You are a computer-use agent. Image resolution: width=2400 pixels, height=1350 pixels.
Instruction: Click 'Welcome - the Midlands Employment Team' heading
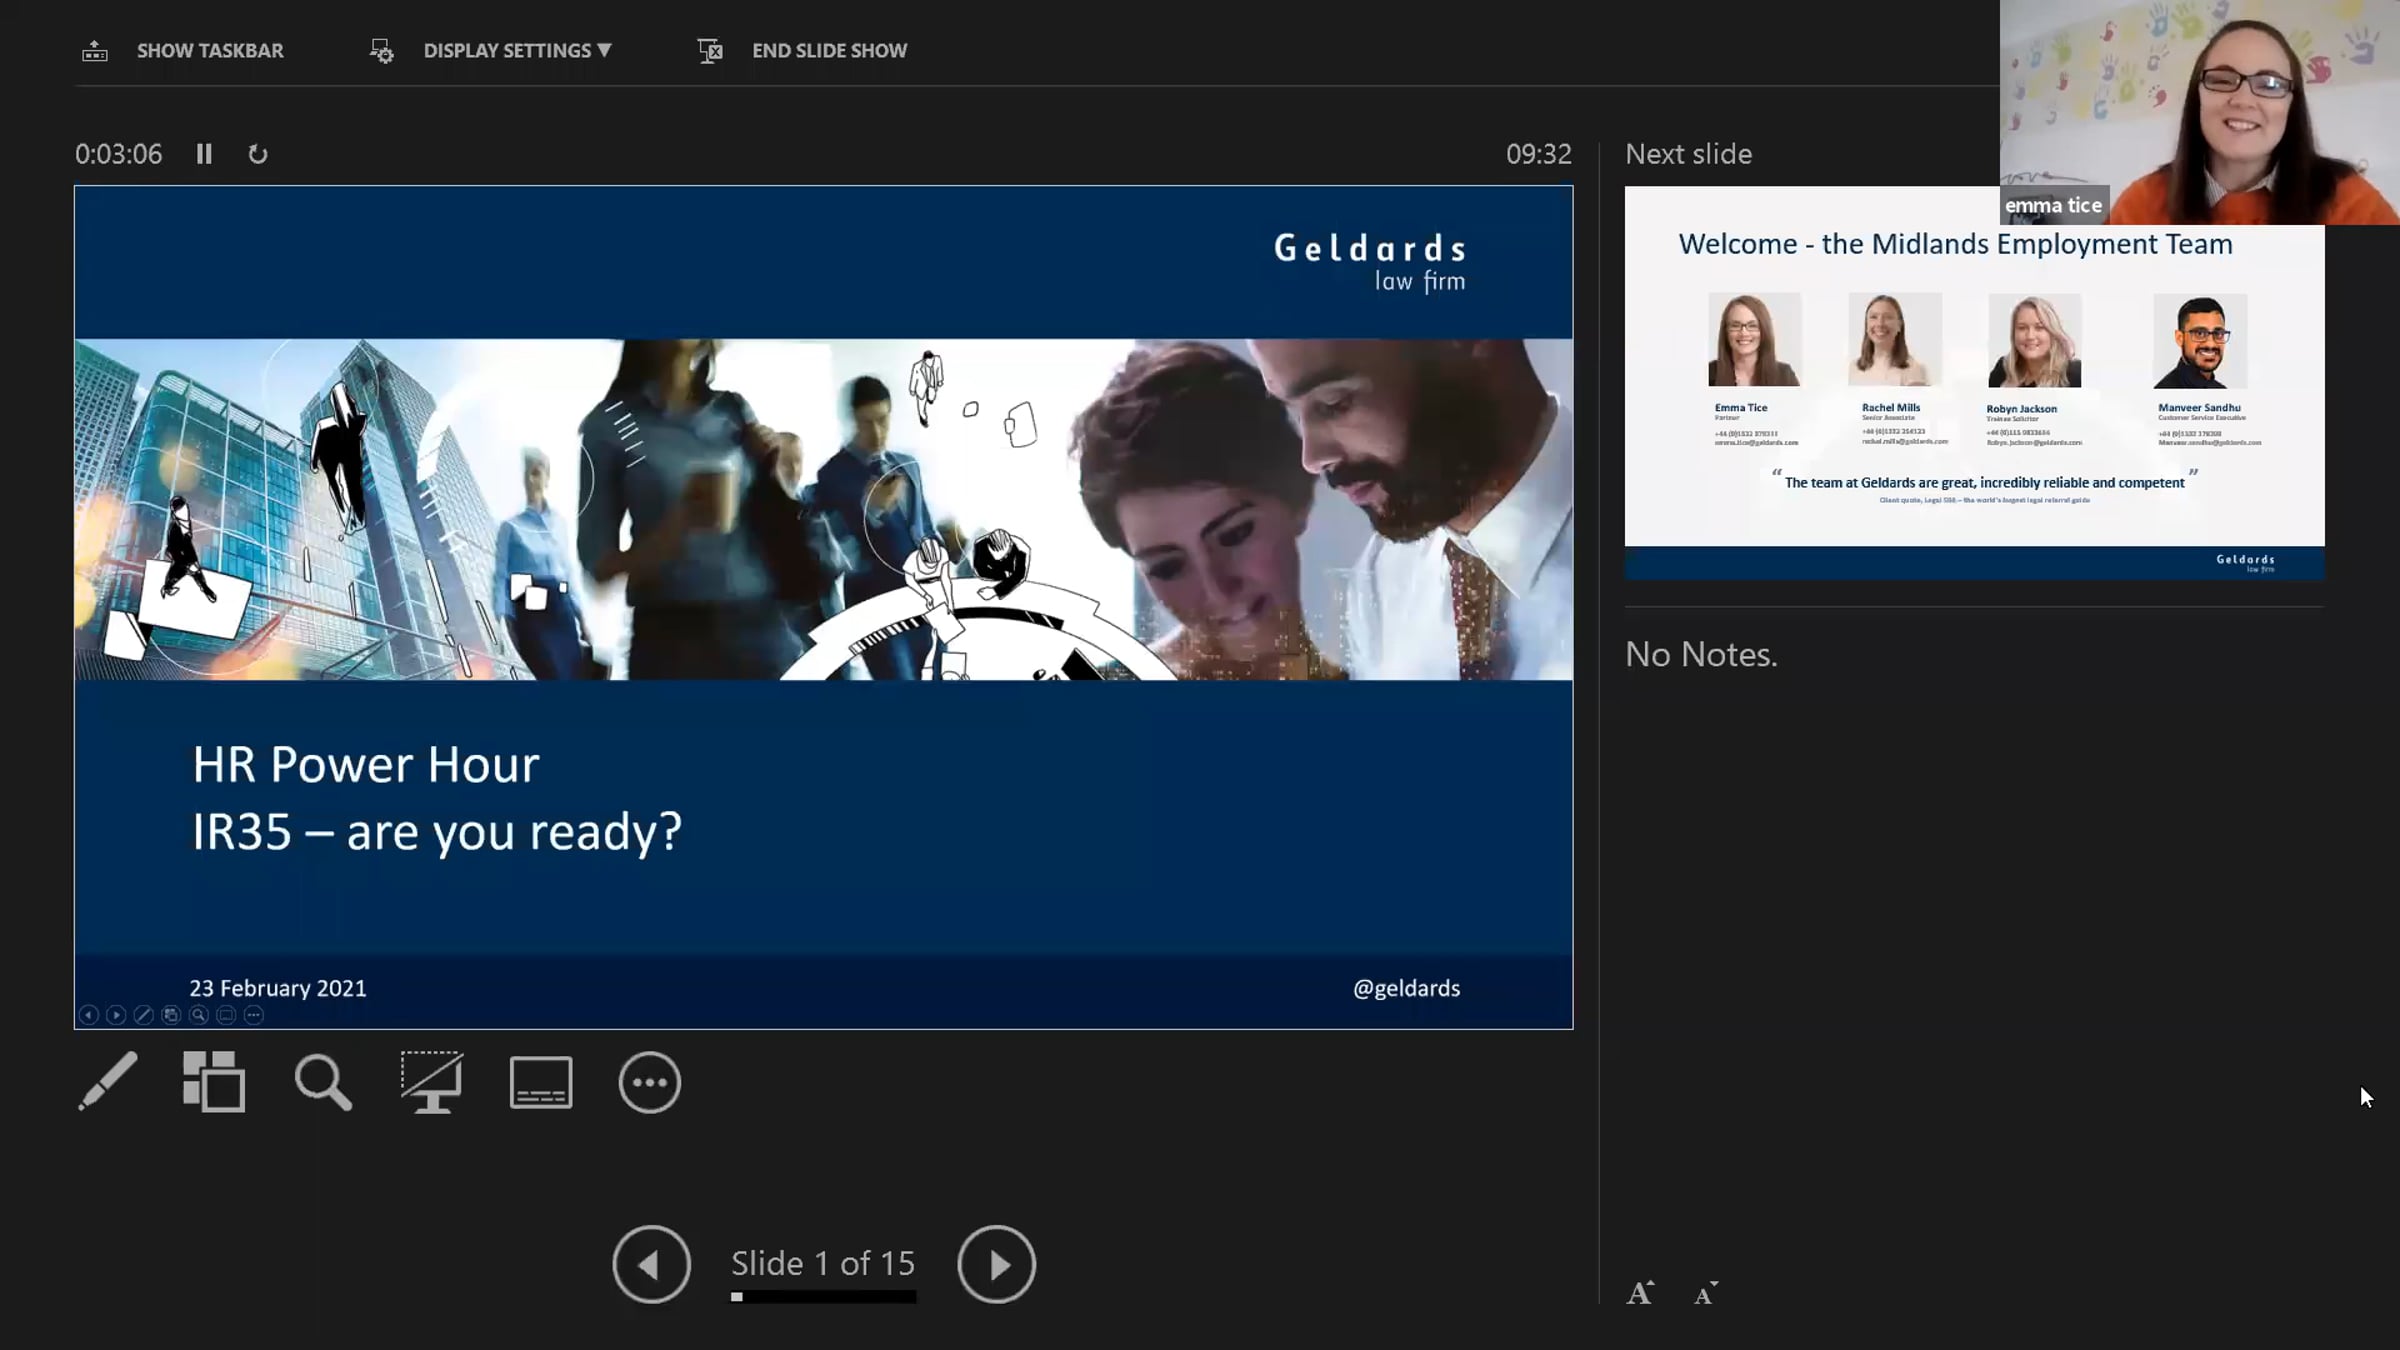[x=1955, y=244]
